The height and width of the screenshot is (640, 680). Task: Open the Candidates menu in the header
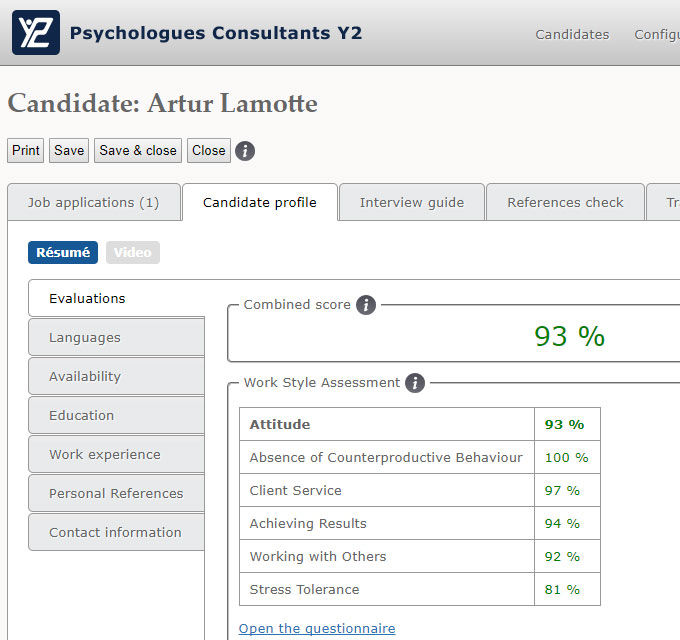[572, 34]
